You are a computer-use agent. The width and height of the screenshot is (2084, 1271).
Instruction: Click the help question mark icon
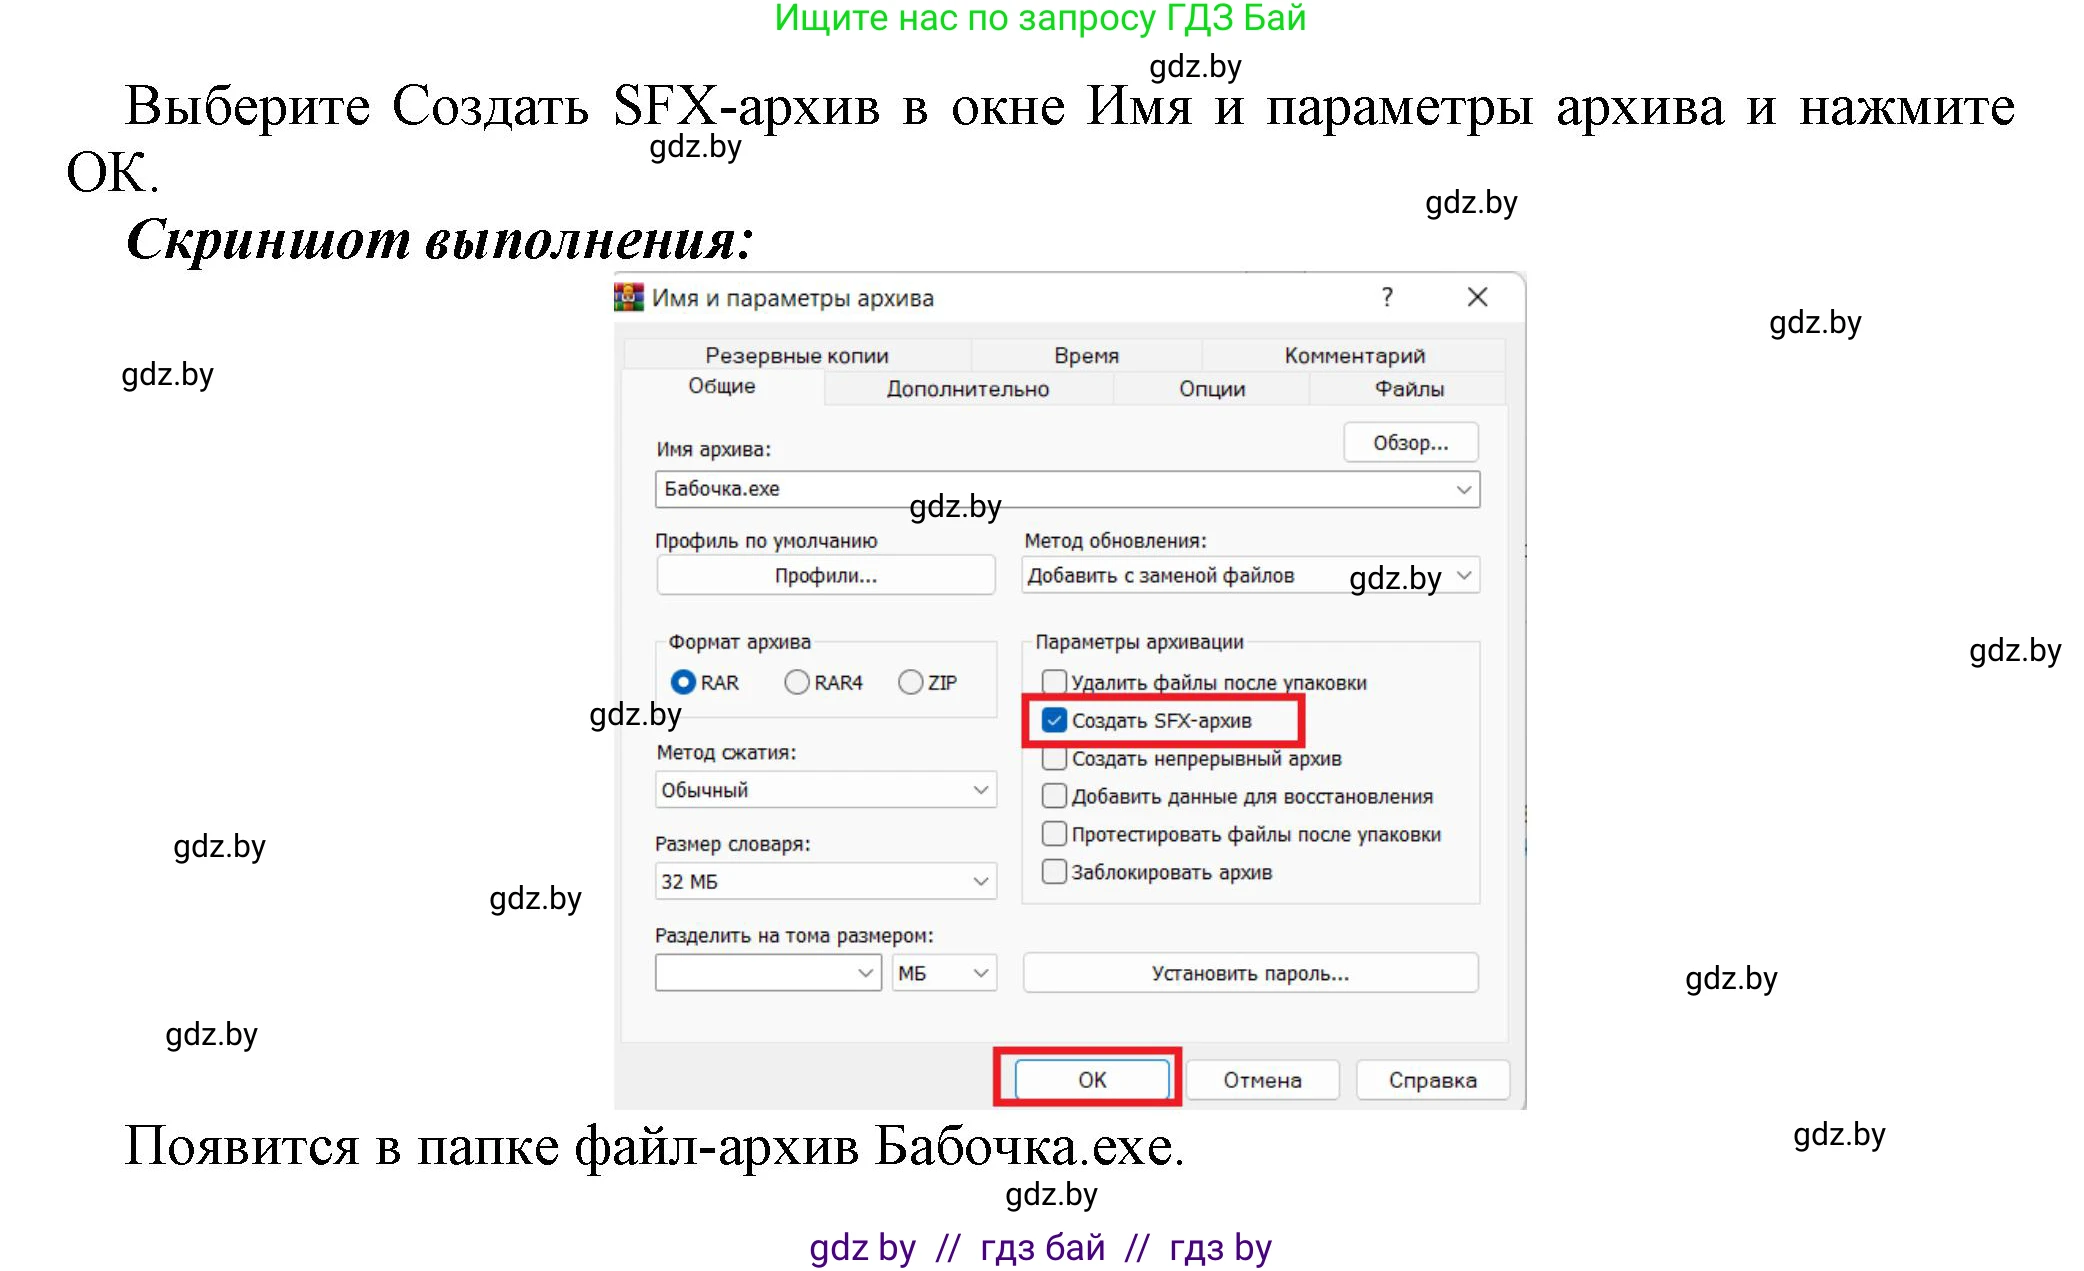point(1387,297)
